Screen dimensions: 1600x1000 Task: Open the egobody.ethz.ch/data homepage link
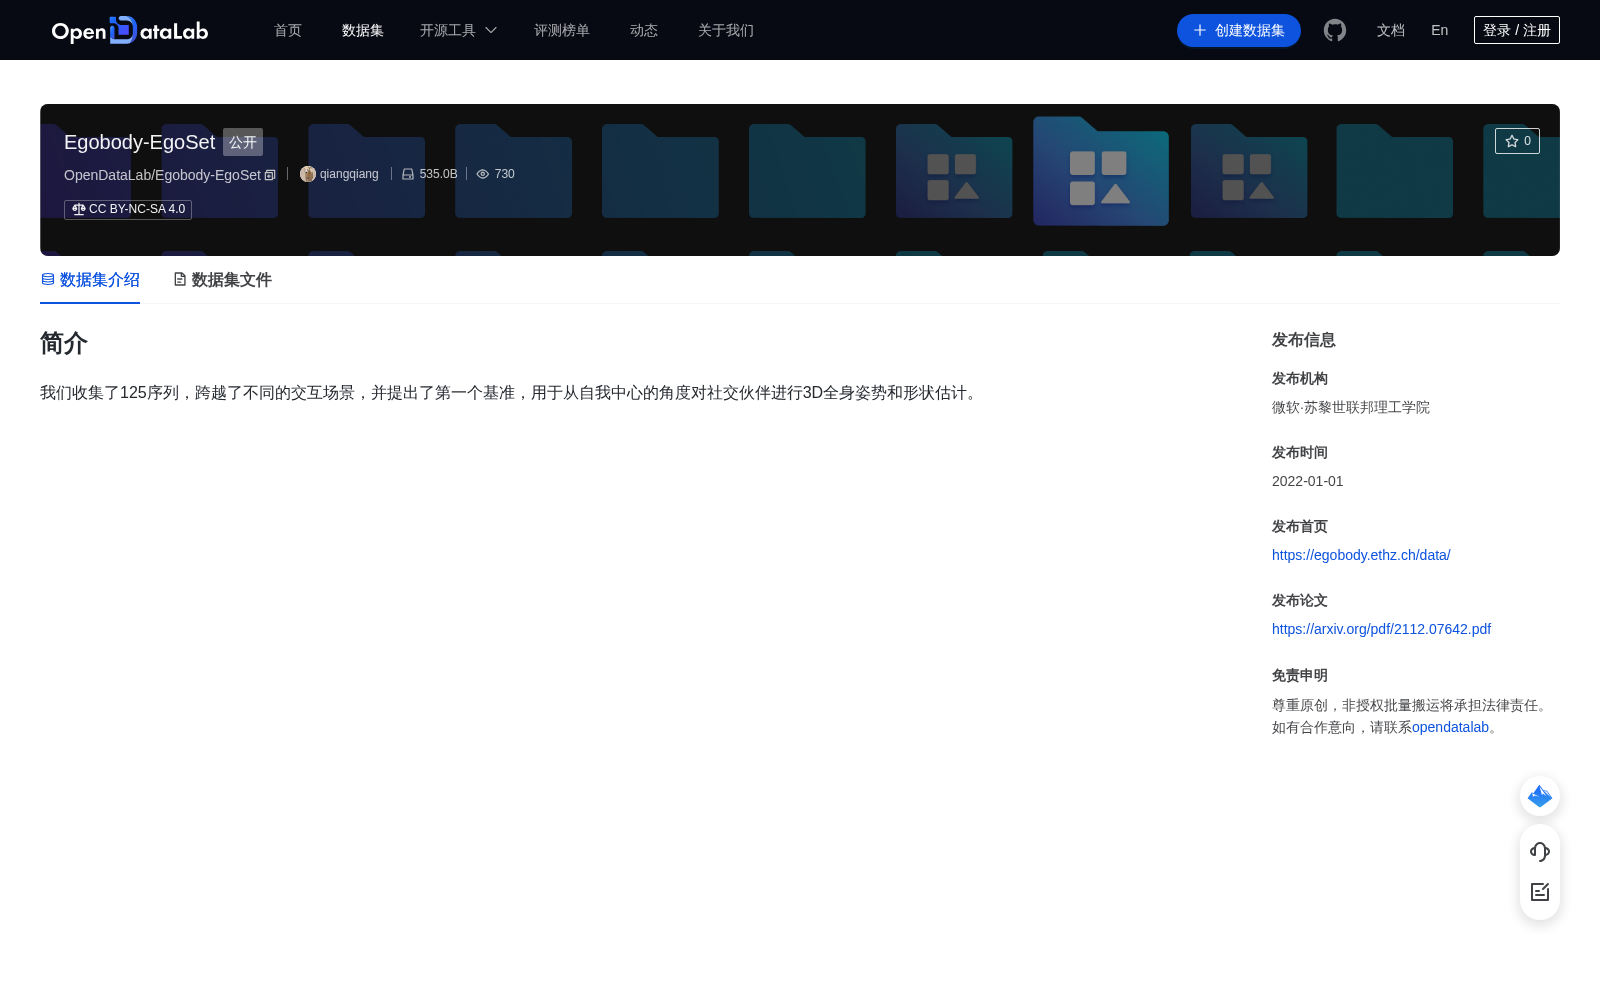click(1361, 555)
